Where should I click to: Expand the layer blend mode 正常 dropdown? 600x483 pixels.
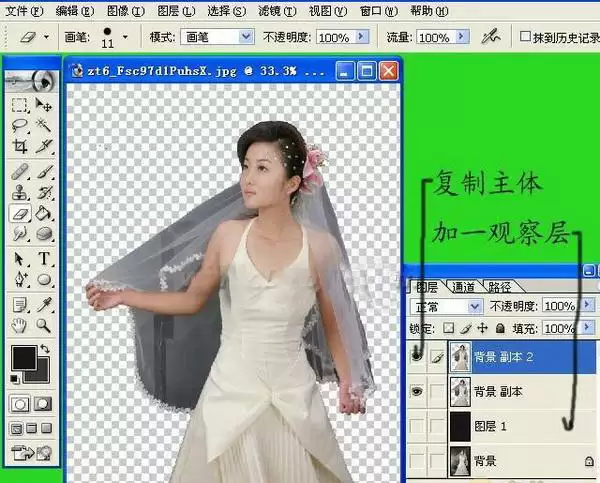446,307
